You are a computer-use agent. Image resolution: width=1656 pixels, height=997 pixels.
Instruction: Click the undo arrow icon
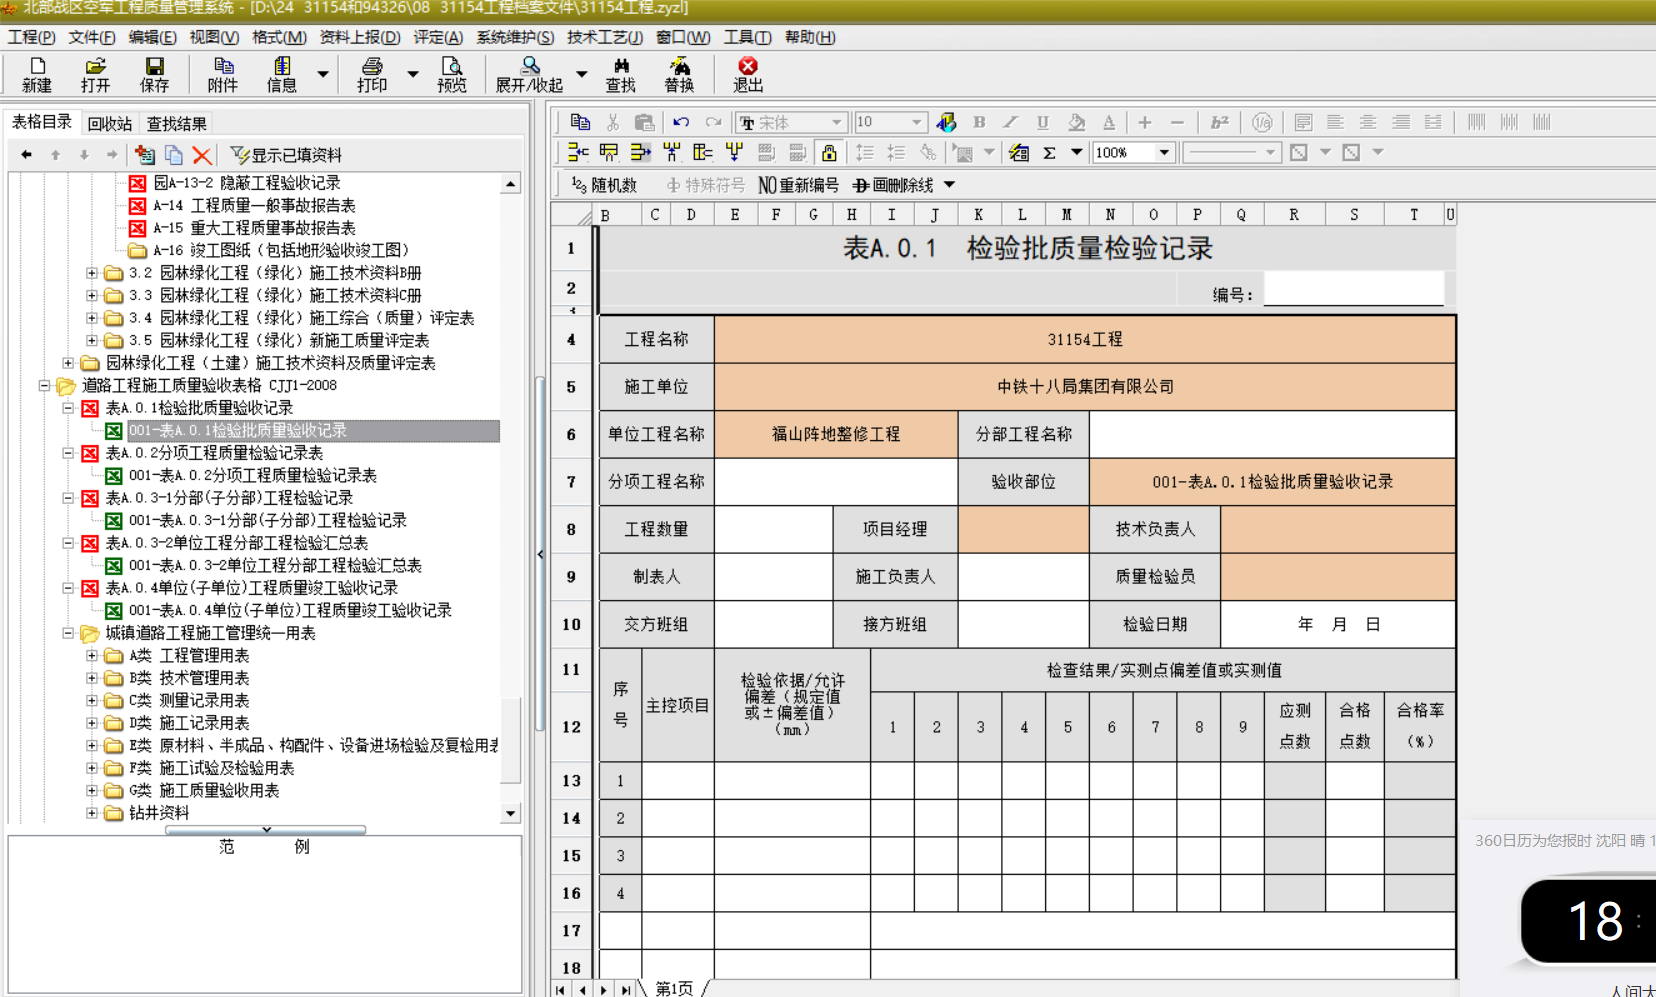681,122
